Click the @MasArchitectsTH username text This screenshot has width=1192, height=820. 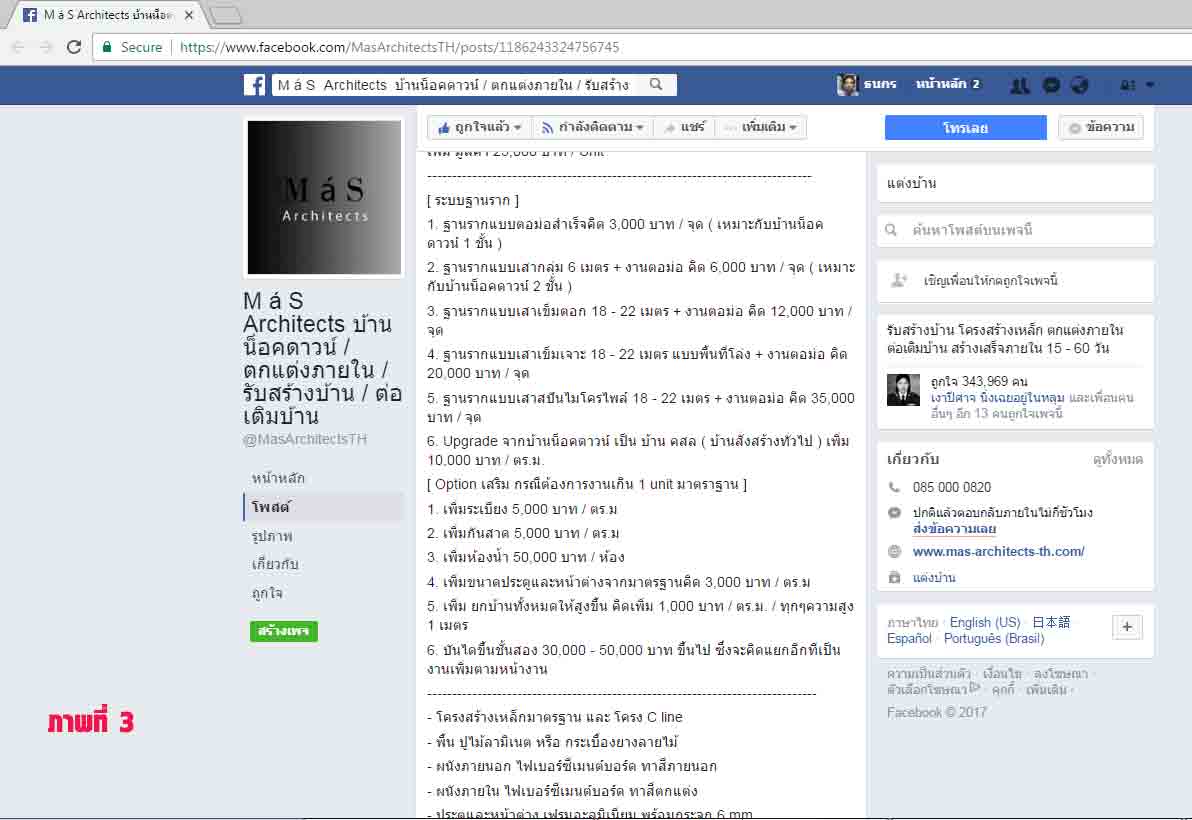[x=304, y=439]
